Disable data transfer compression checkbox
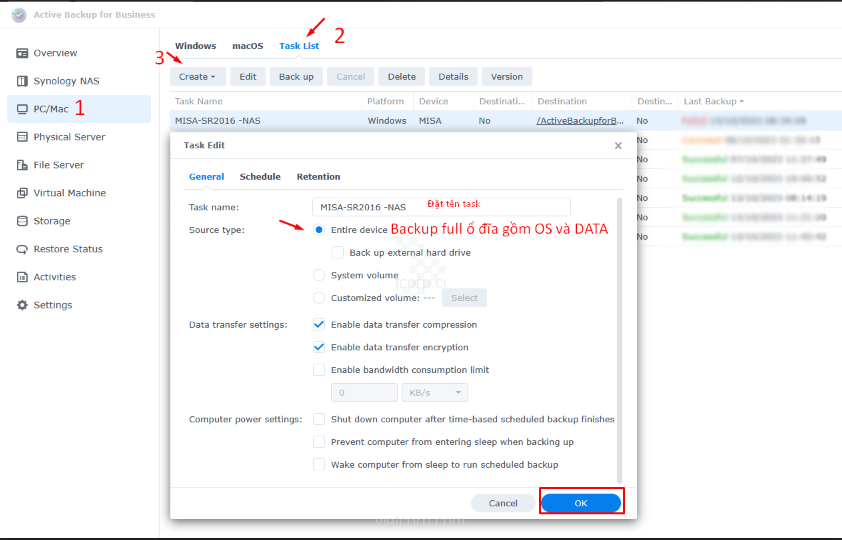 coord(319,325)
